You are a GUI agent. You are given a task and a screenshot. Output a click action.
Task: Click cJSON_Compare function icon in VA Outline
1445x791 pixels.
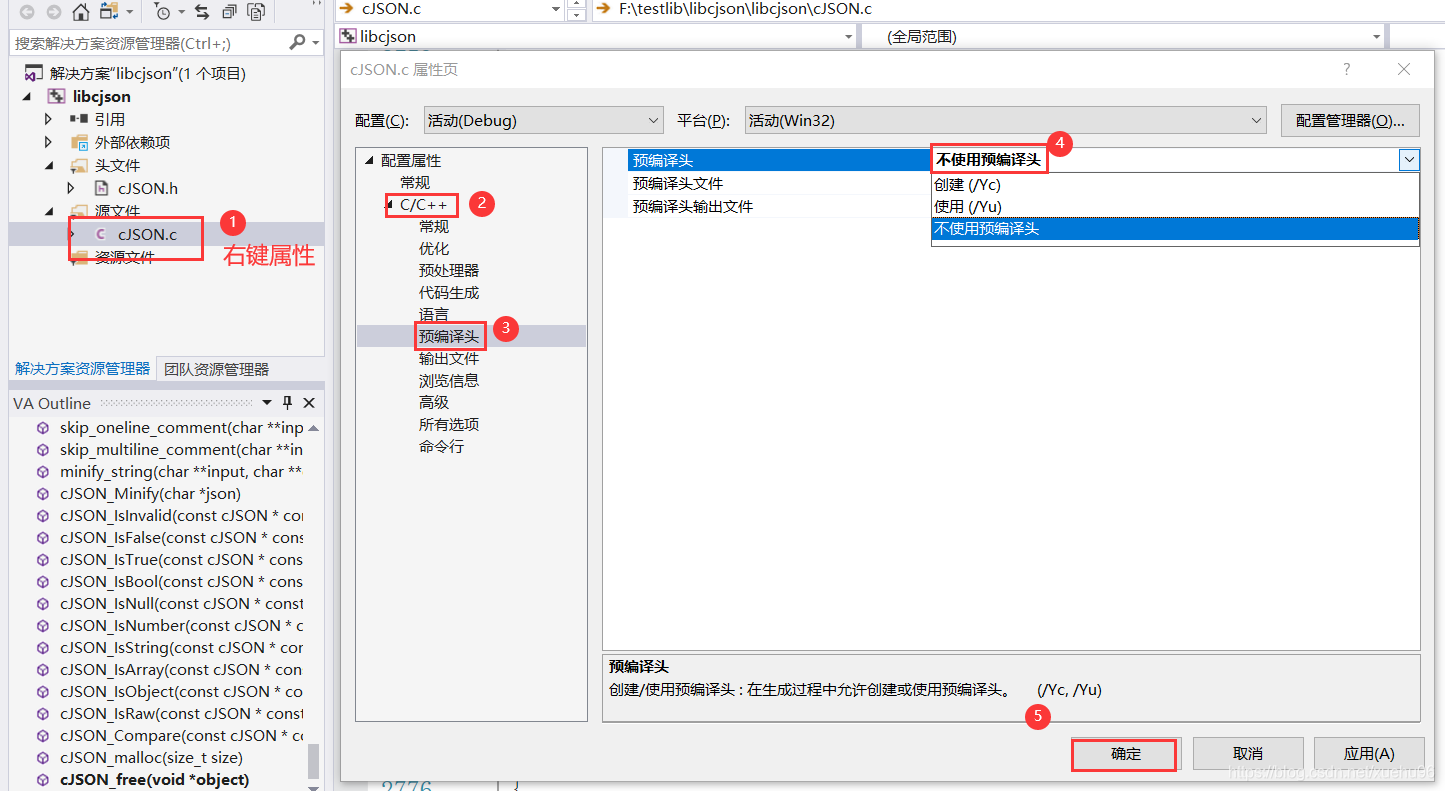tap(42, 736)
